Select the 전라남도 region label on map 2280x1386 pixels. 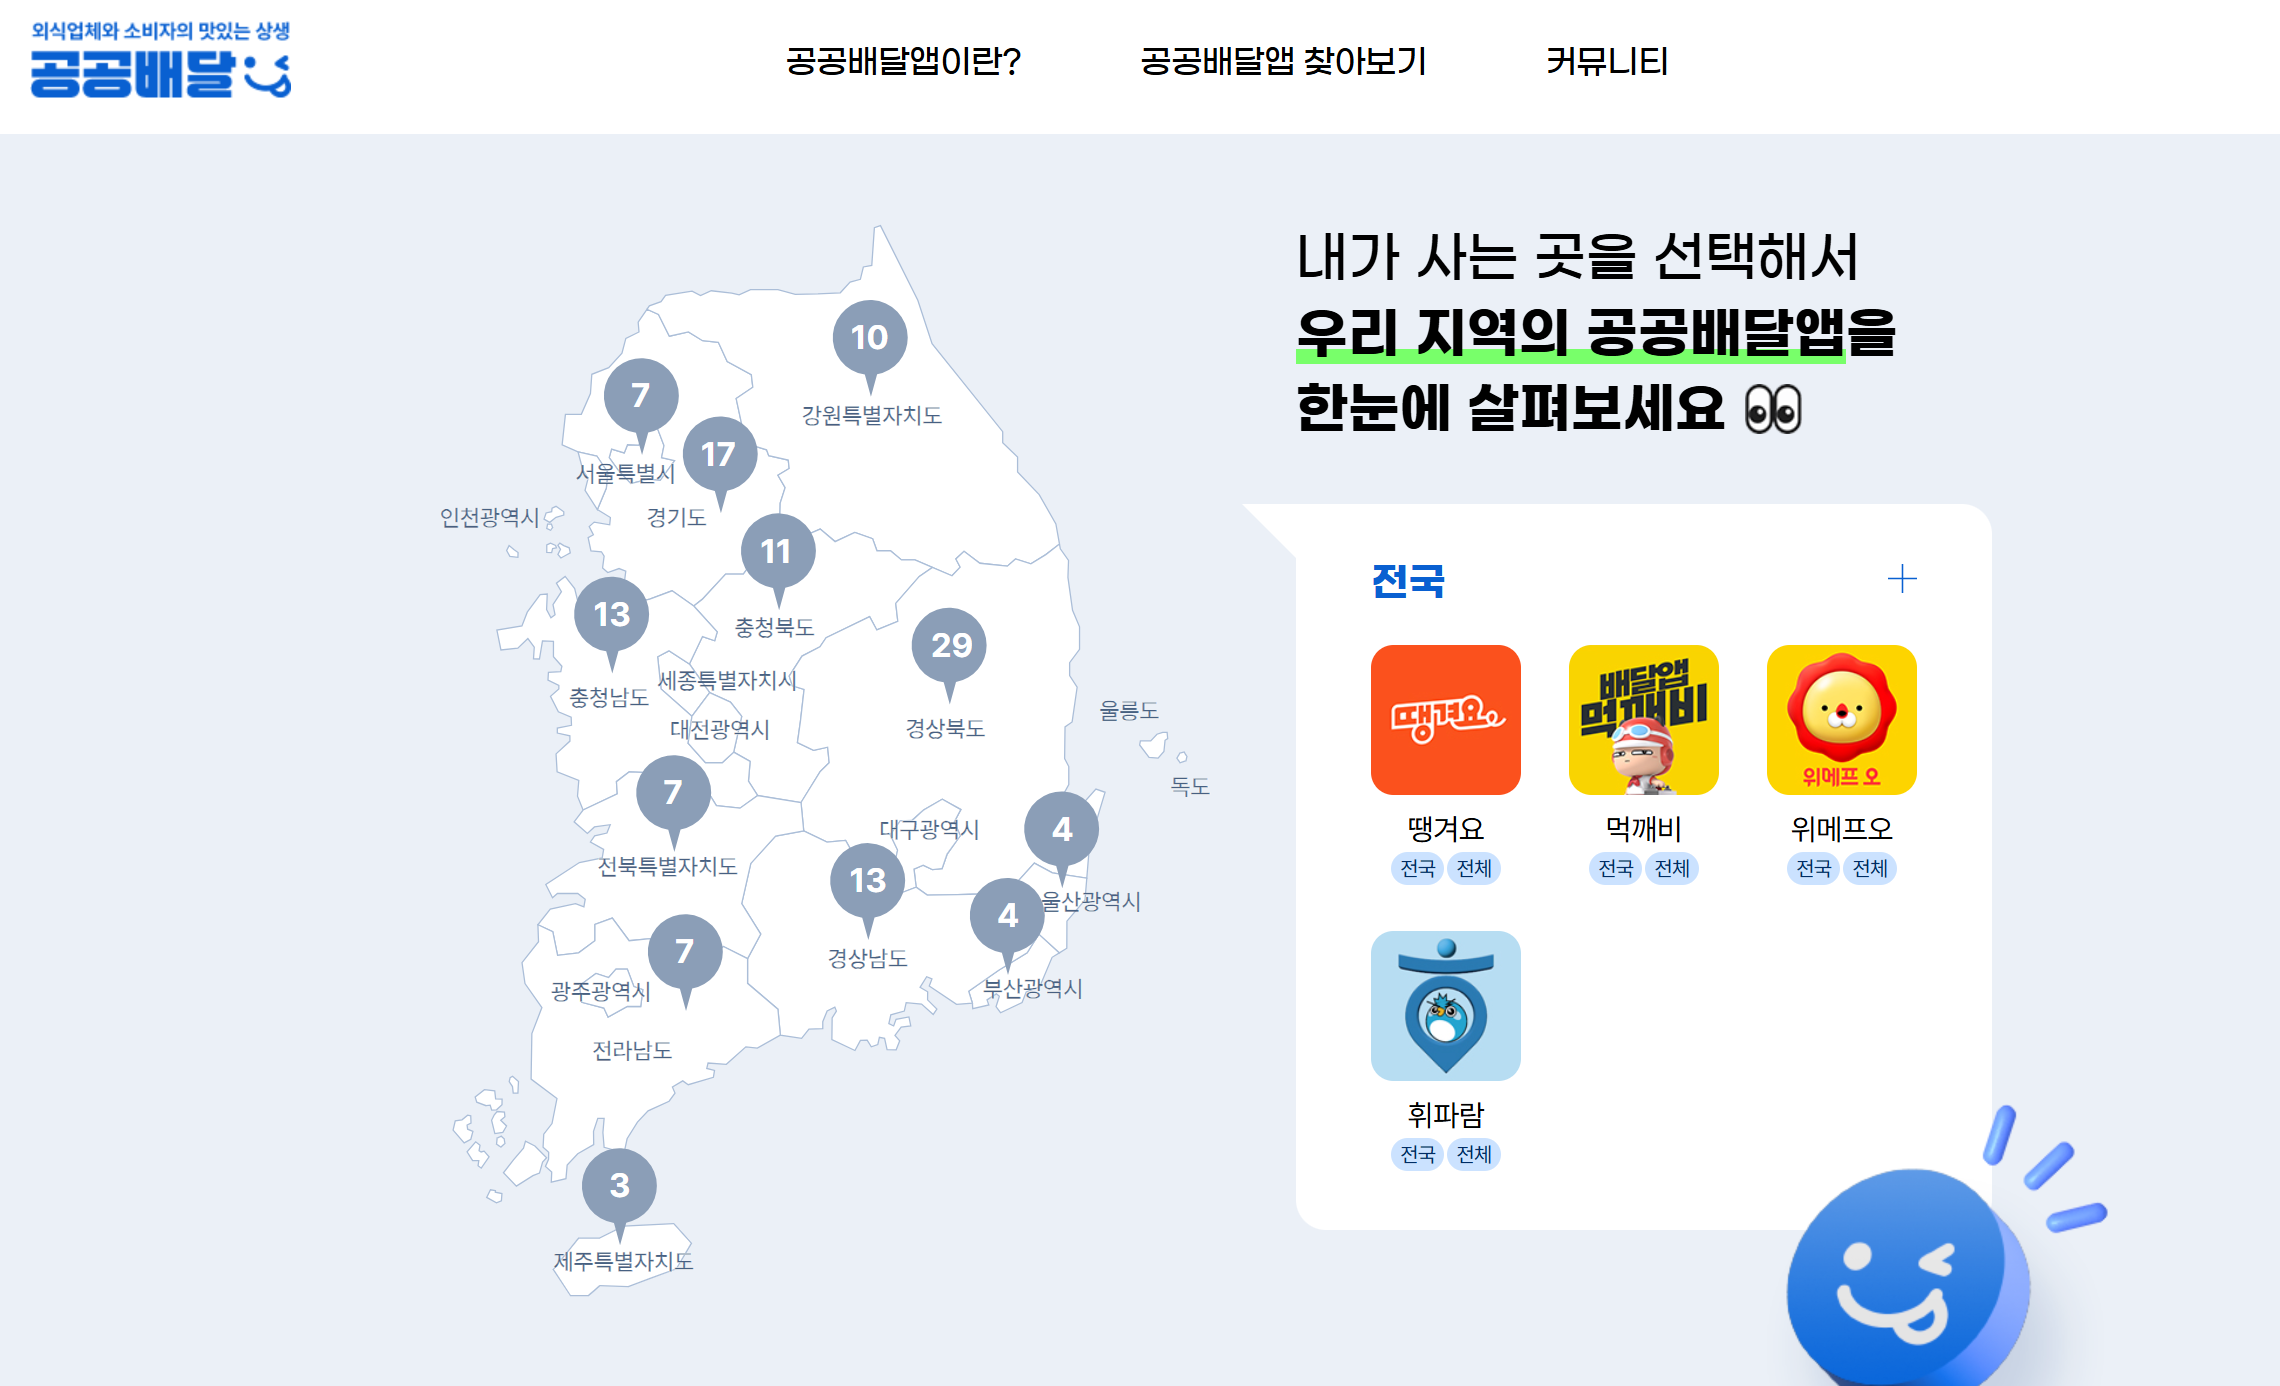coord(632,1050)
